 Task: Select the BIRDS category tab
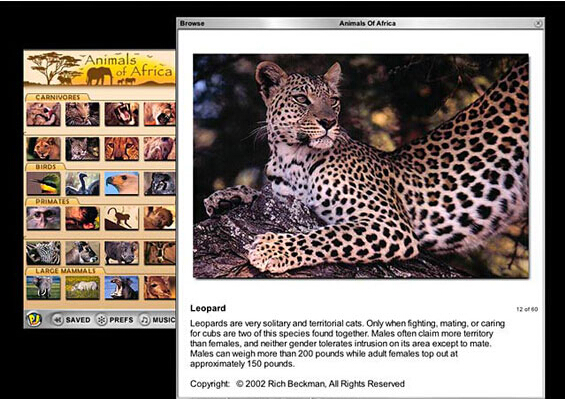pos(46,167)
